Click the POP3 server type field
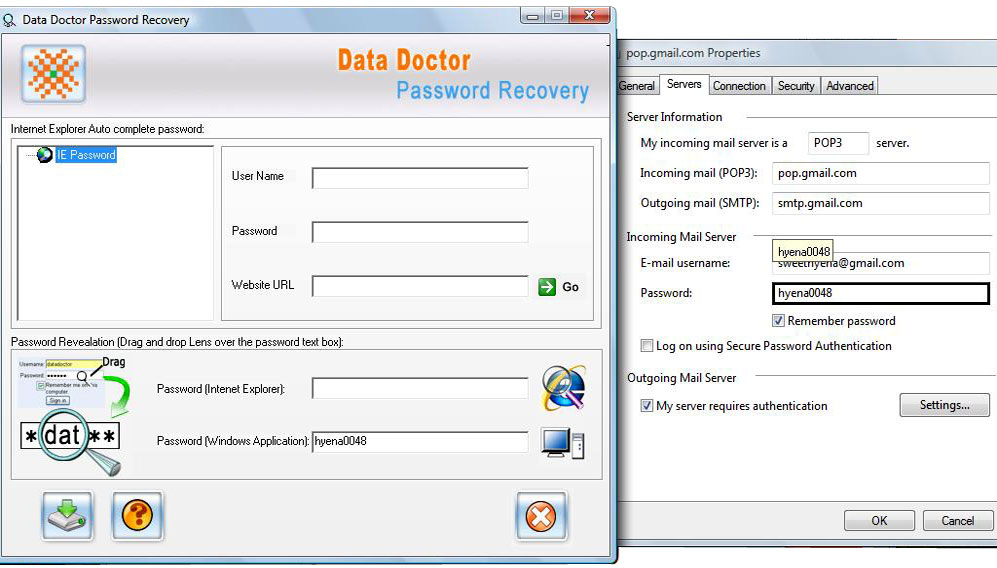The width and height of the screenshot is (997, 568). click(838, 143)
